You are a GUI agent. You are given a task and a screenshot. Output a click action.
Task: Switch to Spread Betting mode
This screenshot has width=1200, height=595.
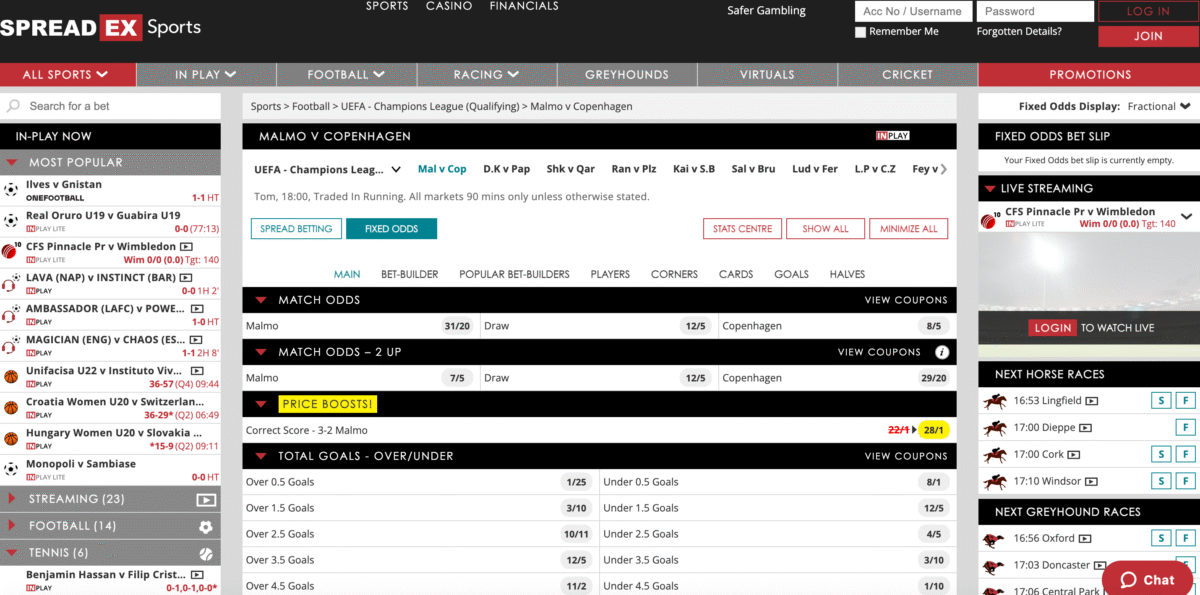(x=296, y=229)
